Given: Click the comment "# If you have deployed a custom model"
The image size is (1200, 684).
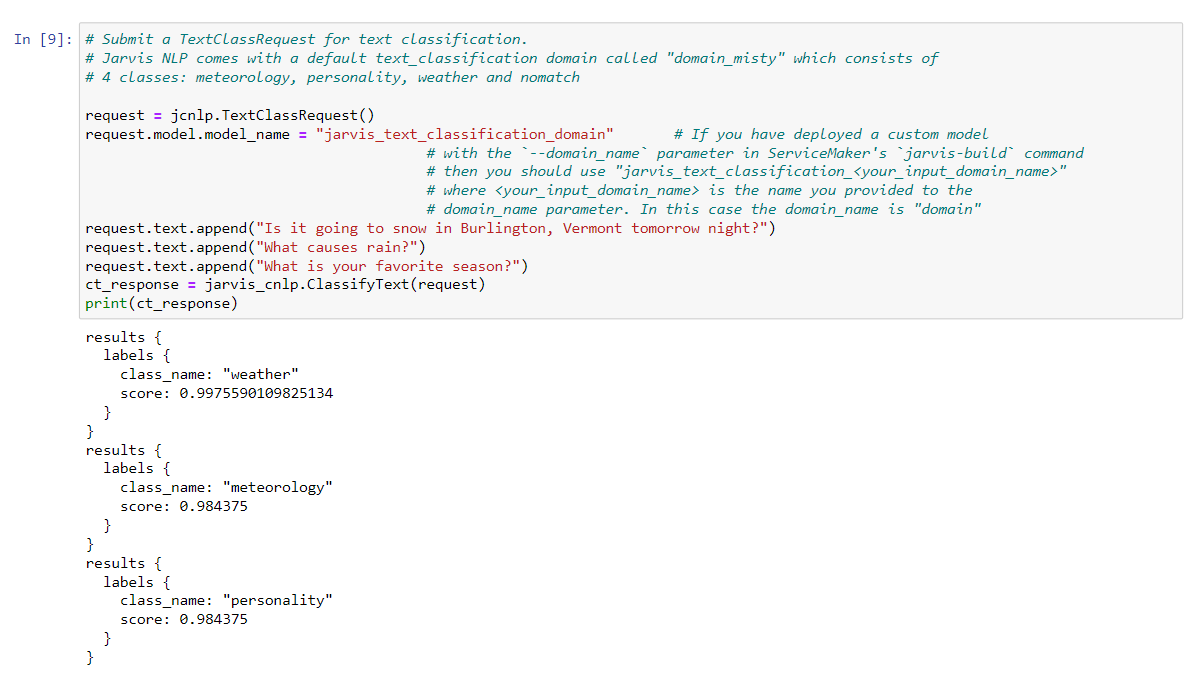Looking at the screenshot, I should click(831, 134).
